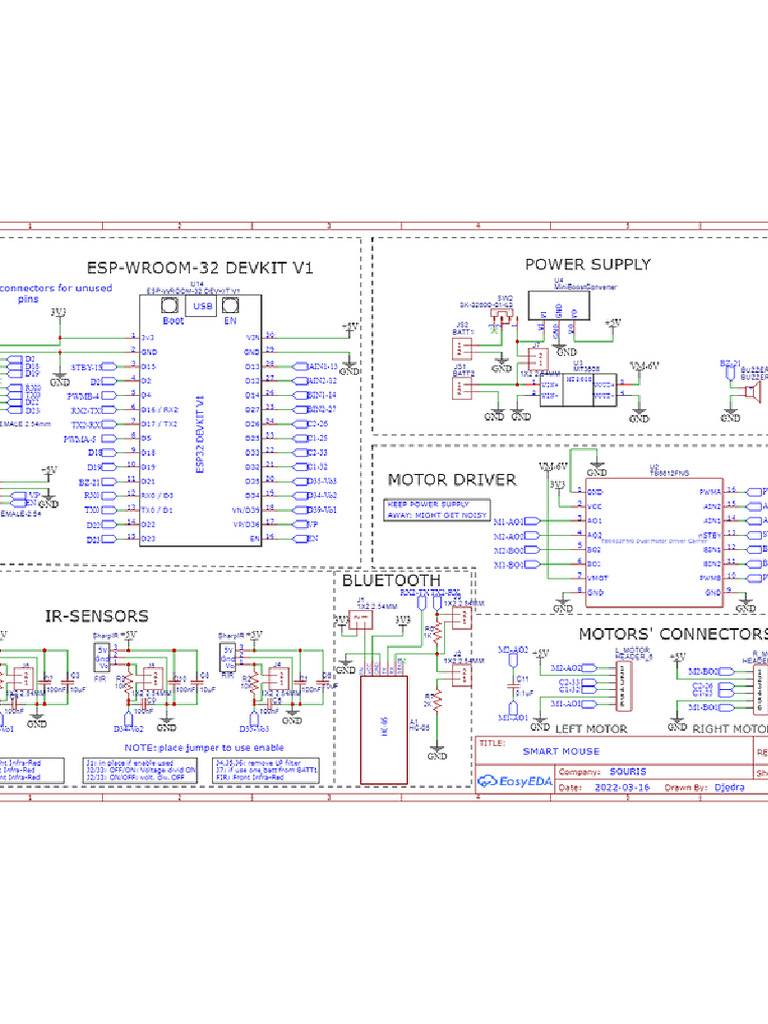Click the KEEP POWER SUPPLY AWAY note box
The width and height of the screenshot is (768, 1024).
tap(437, 510)
